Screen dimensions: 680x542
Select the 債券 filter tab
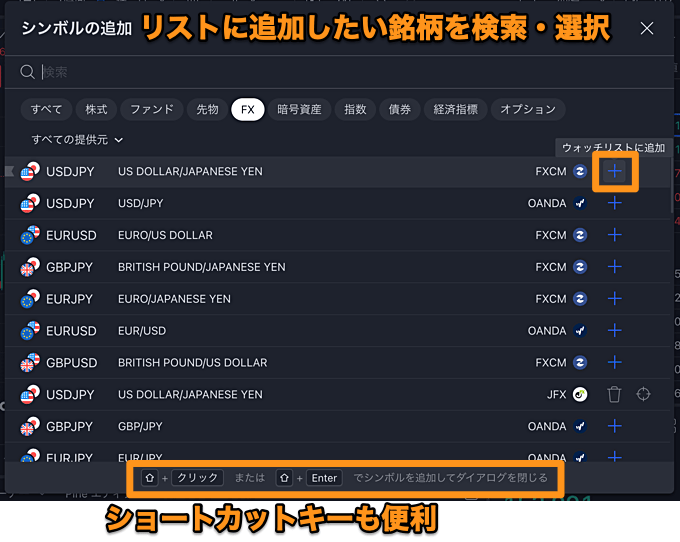point(399,109)
